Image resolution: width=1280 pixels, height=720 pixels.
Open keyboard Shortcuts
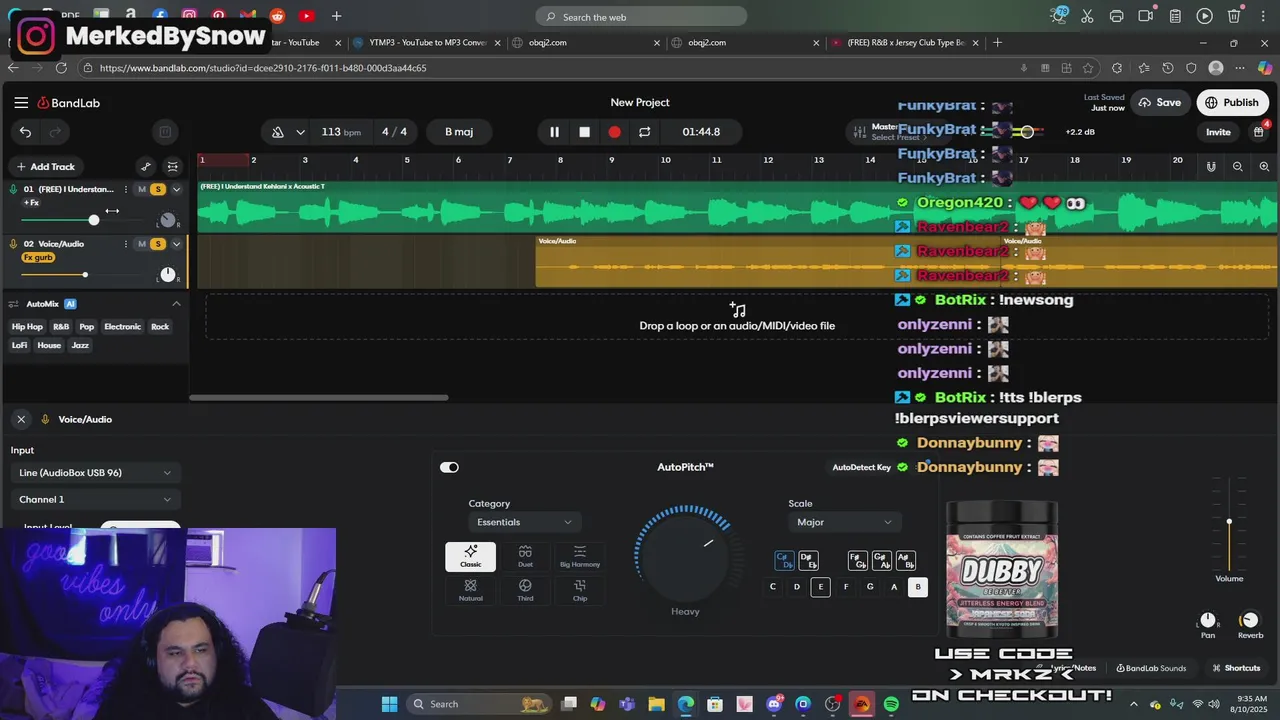tap(1236, 668)
